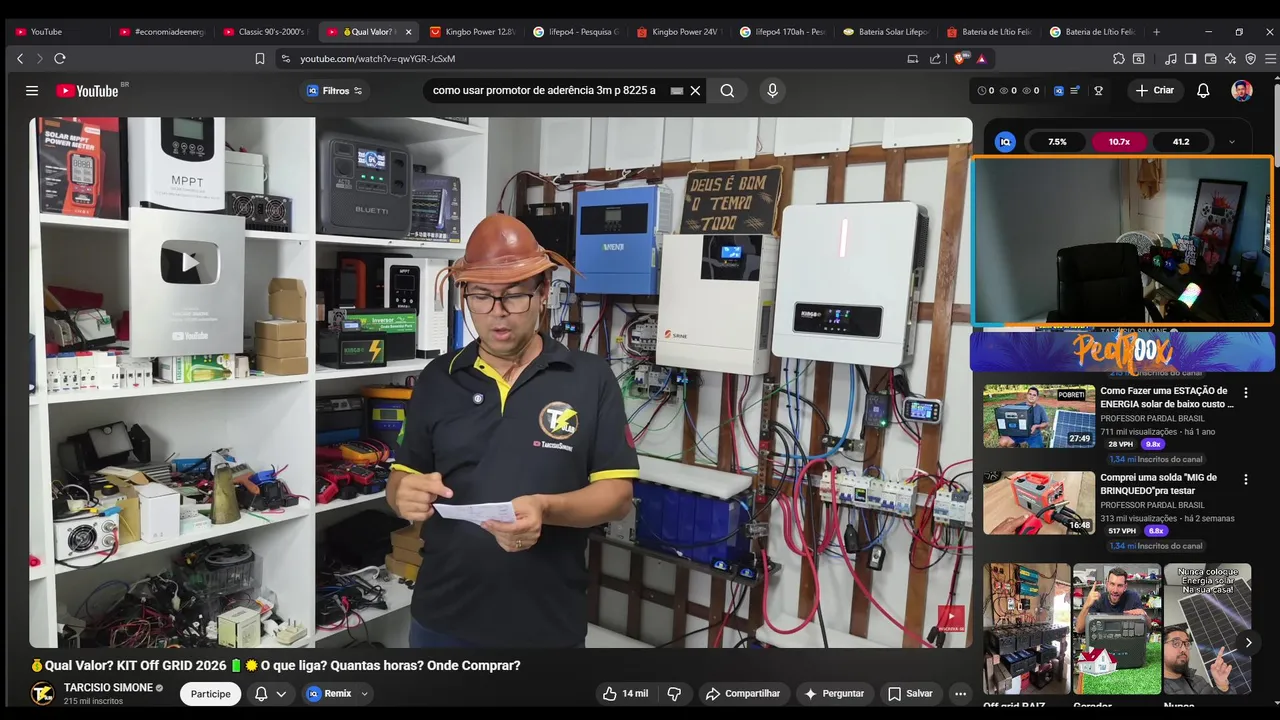Like the video with 14 mil
The height and width of the screenshot is (720, 1280).
coord(625,694)
